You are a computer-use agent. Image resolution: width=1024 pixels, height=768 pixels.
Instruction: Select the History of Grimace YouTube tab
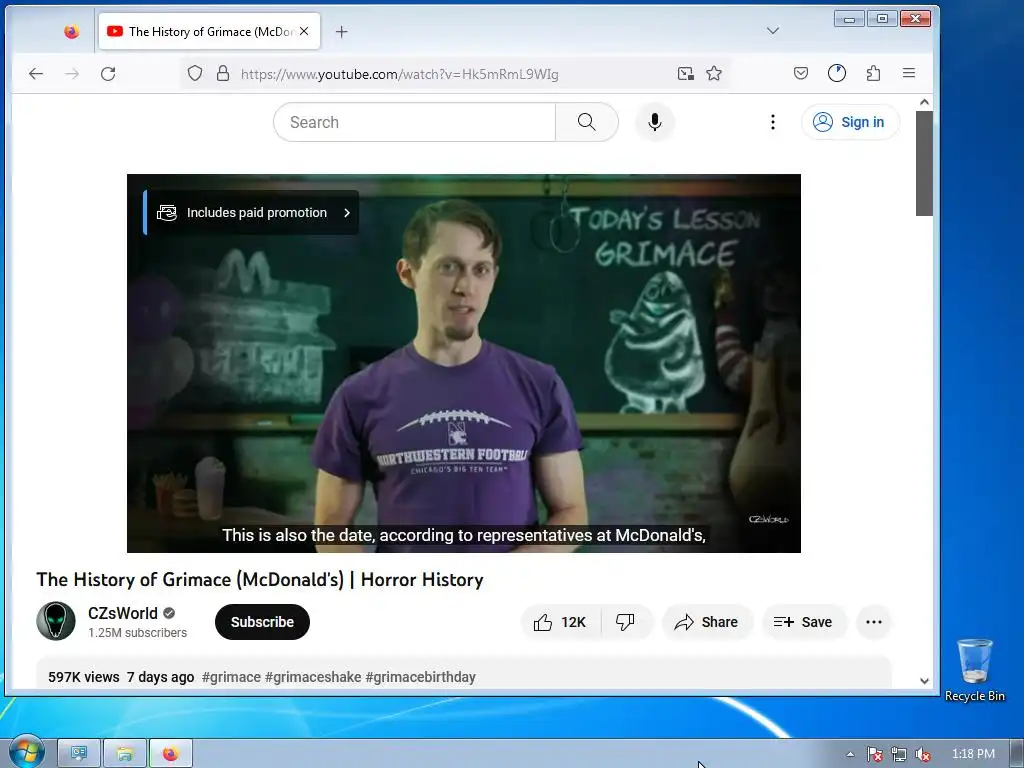tap(209, 31)
